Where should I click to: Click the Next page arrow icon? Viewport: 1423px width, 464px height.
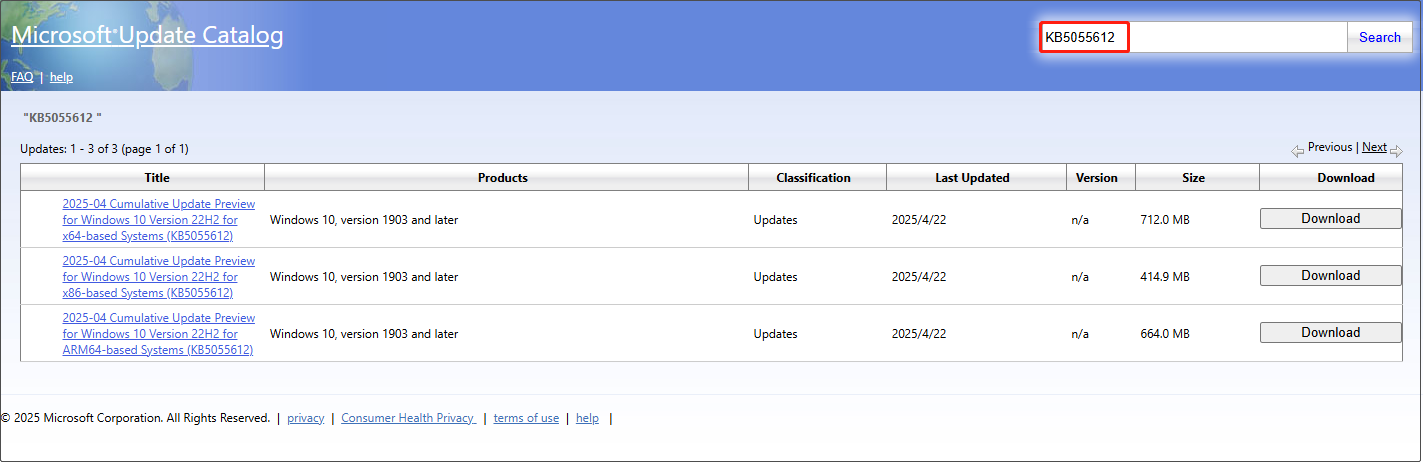point(1396,151)
